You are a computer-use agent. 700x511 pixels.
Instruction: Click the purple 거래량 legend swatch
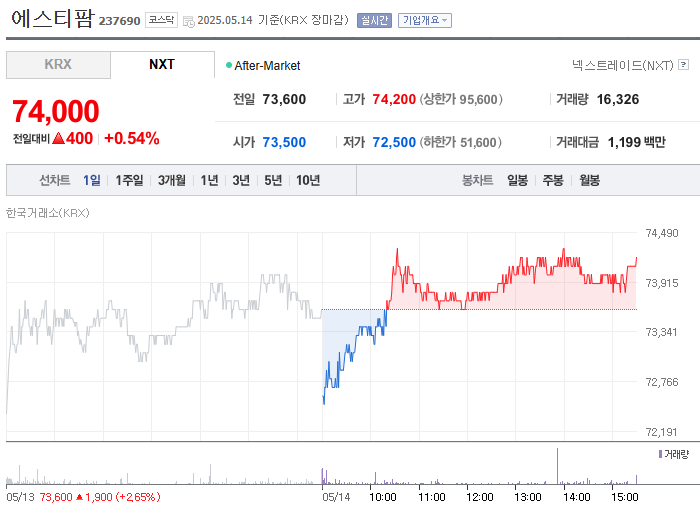tap(660, 454)
